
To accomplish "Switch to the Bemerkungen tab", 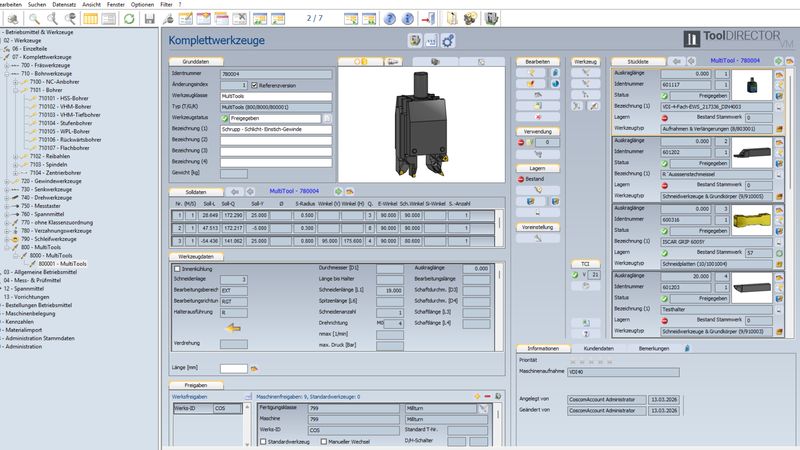I will tap(654, 348).
